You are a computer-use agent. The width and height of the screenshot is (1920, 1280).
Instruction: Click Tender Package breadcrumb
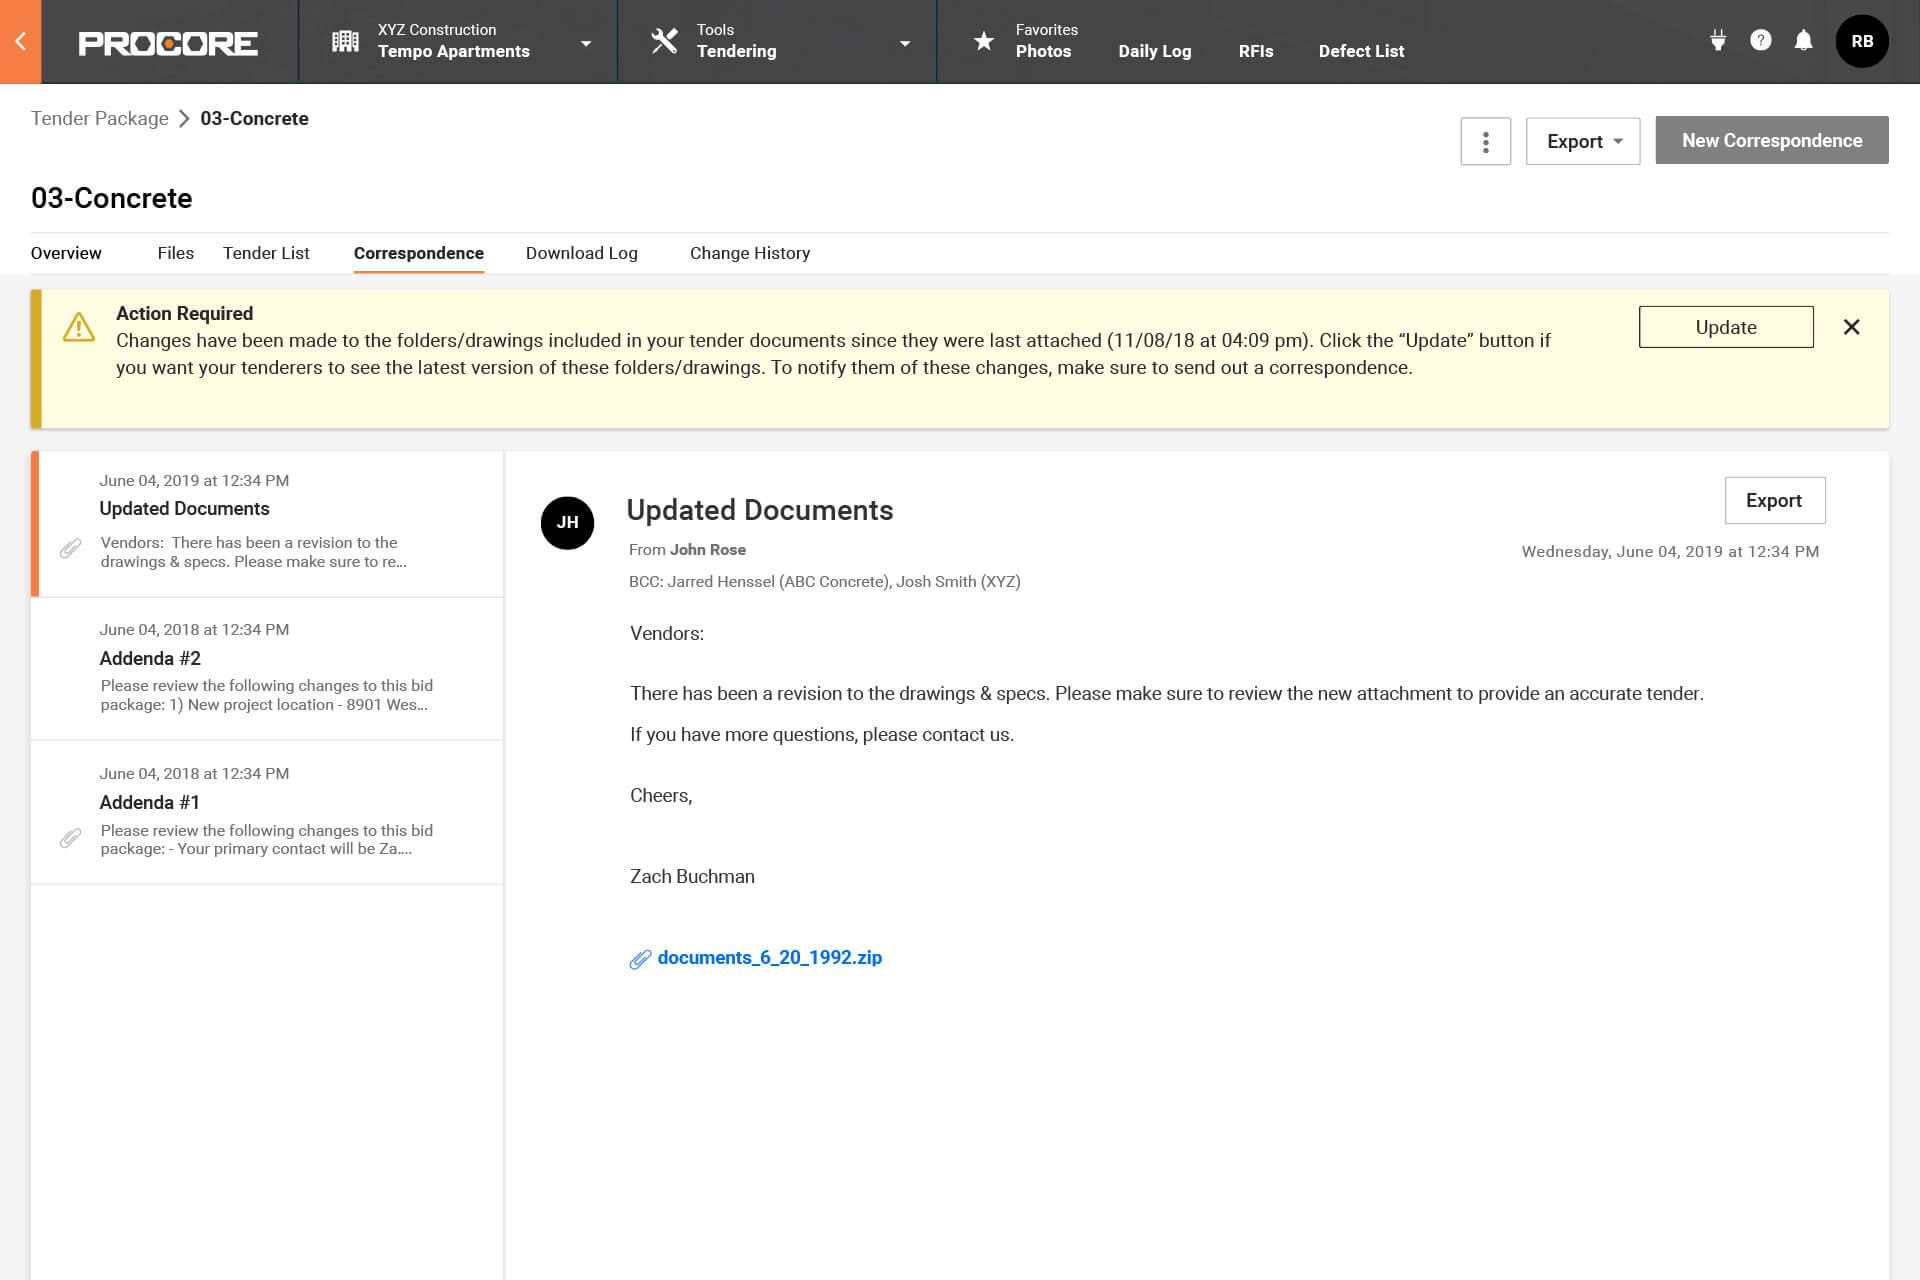click(x=99, y=118)
